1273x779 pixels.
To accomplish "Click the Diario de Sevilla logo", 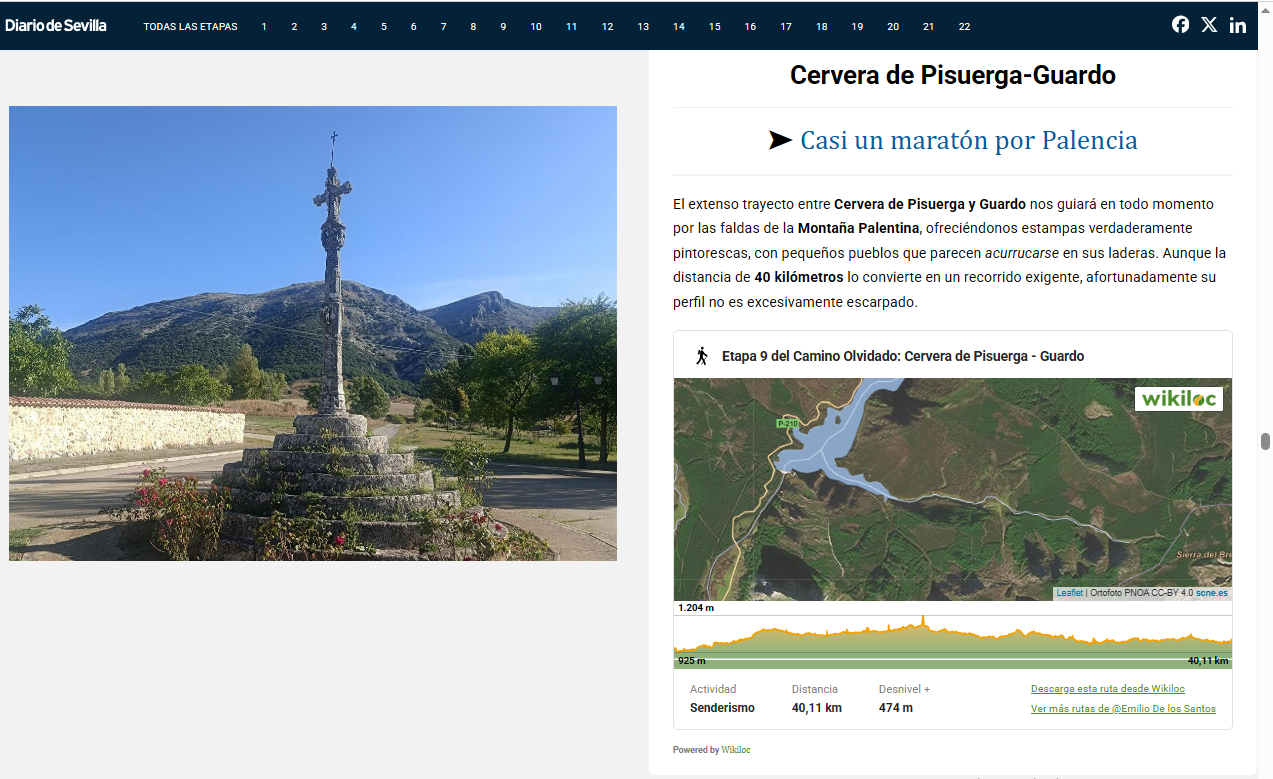I will pyautogui.click(x=56, y=26).
